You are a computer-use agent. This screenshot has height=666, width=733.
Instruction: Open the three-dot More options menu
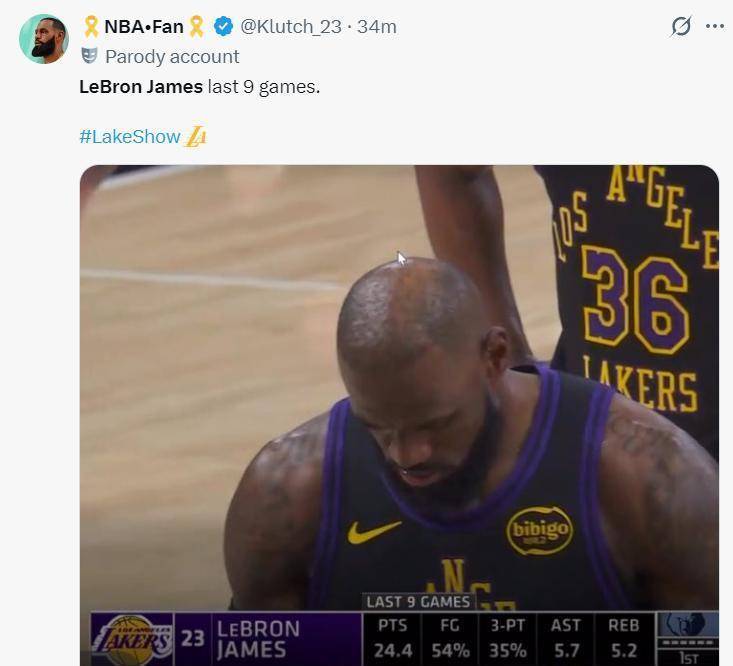pos(714,27)
